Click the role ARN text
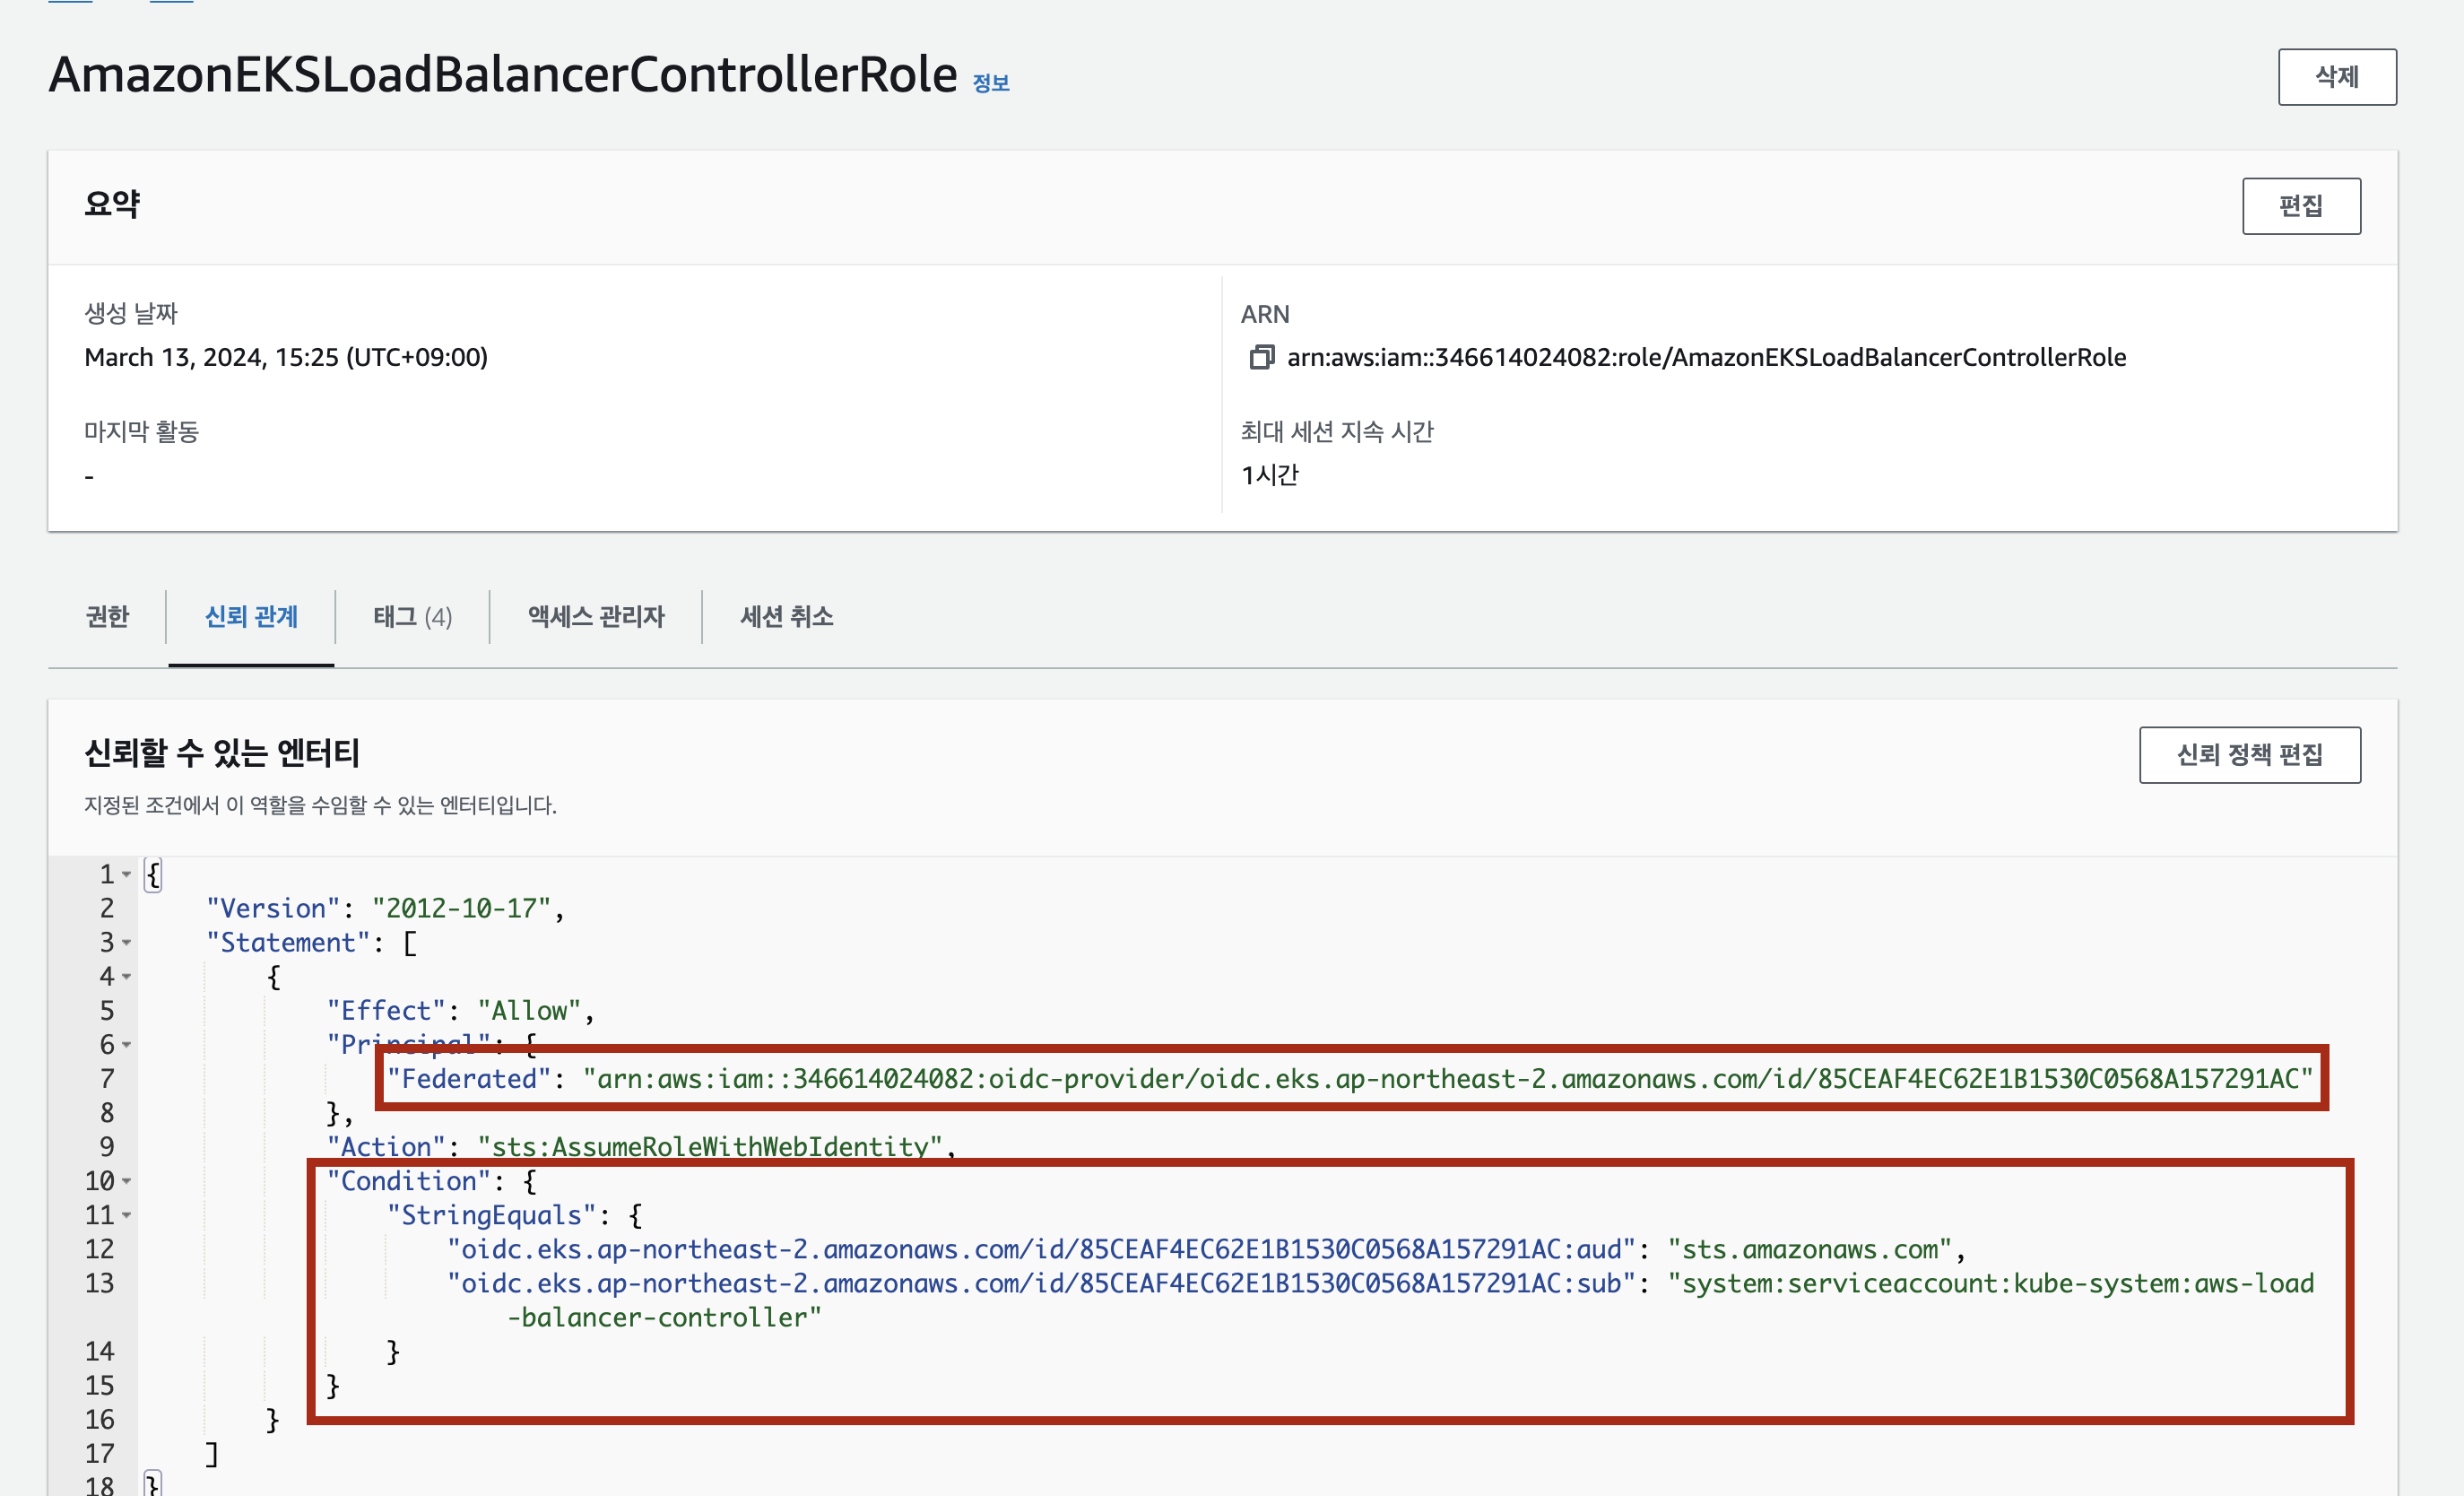The height and width of the screenshot is (1496, 2464). [1705, 357]
